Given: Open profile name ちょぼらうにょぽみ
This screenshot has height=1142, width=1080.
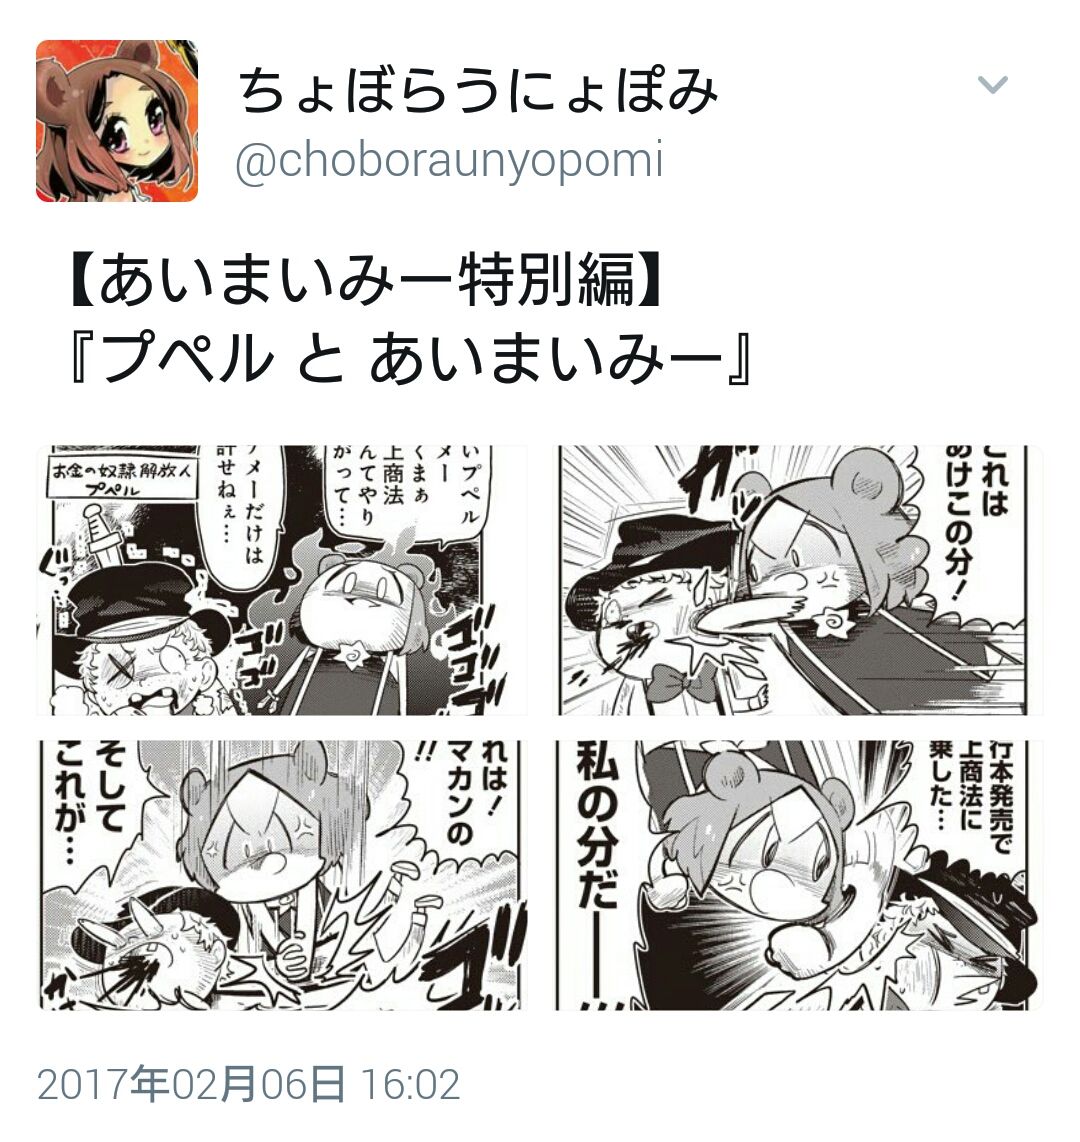Looking at the screenshot, I should [478, 90].
